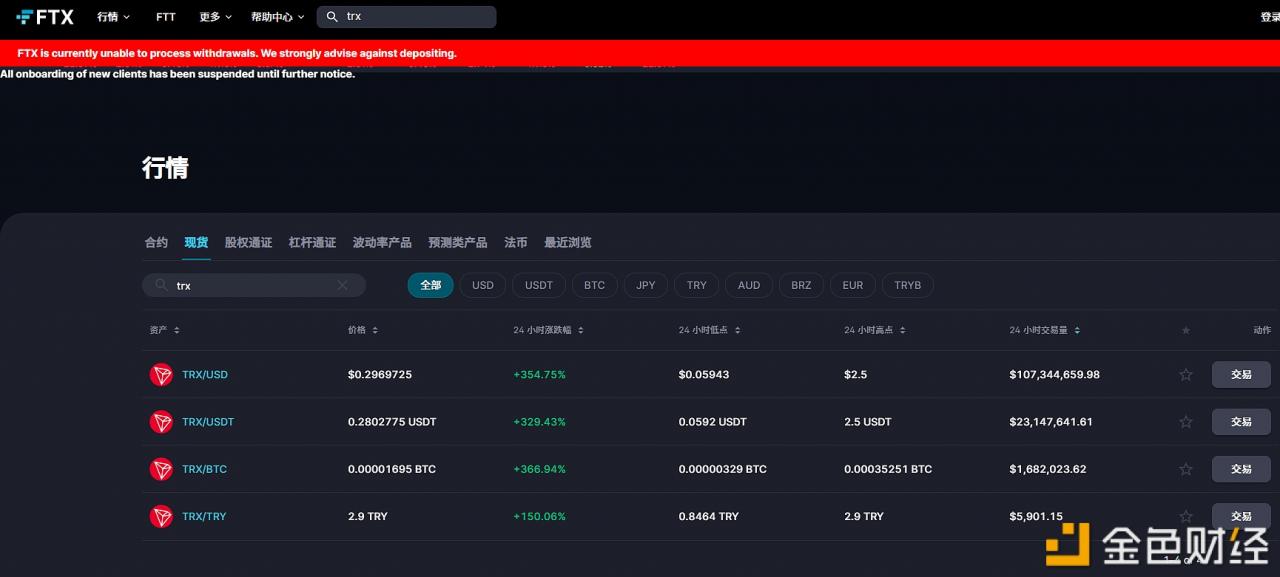Image resolution: width=1280 pixels, height=577 pixels.
Task: Click the +354.75% change value
Action: point(539,375)
